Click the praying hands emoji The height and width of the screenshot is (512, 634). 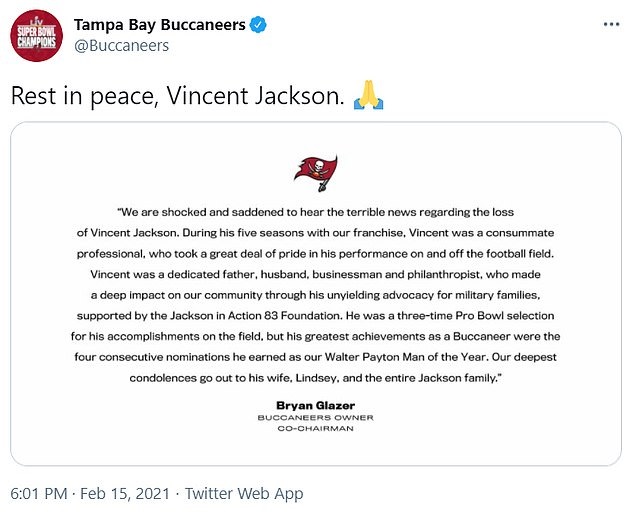click(368, 97)
